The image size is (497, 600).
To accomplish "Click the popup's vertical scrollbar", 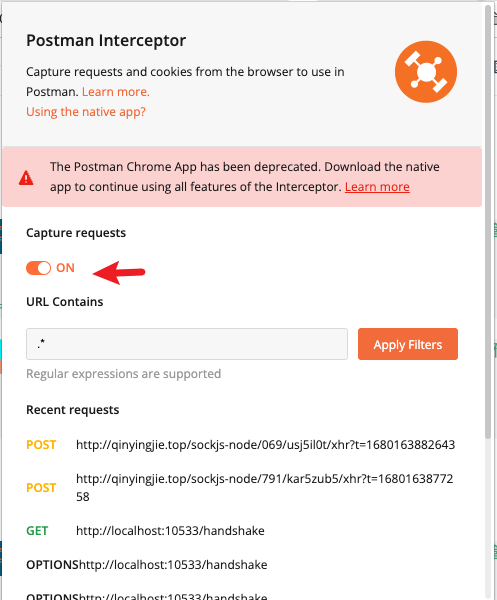I will 488,222.
